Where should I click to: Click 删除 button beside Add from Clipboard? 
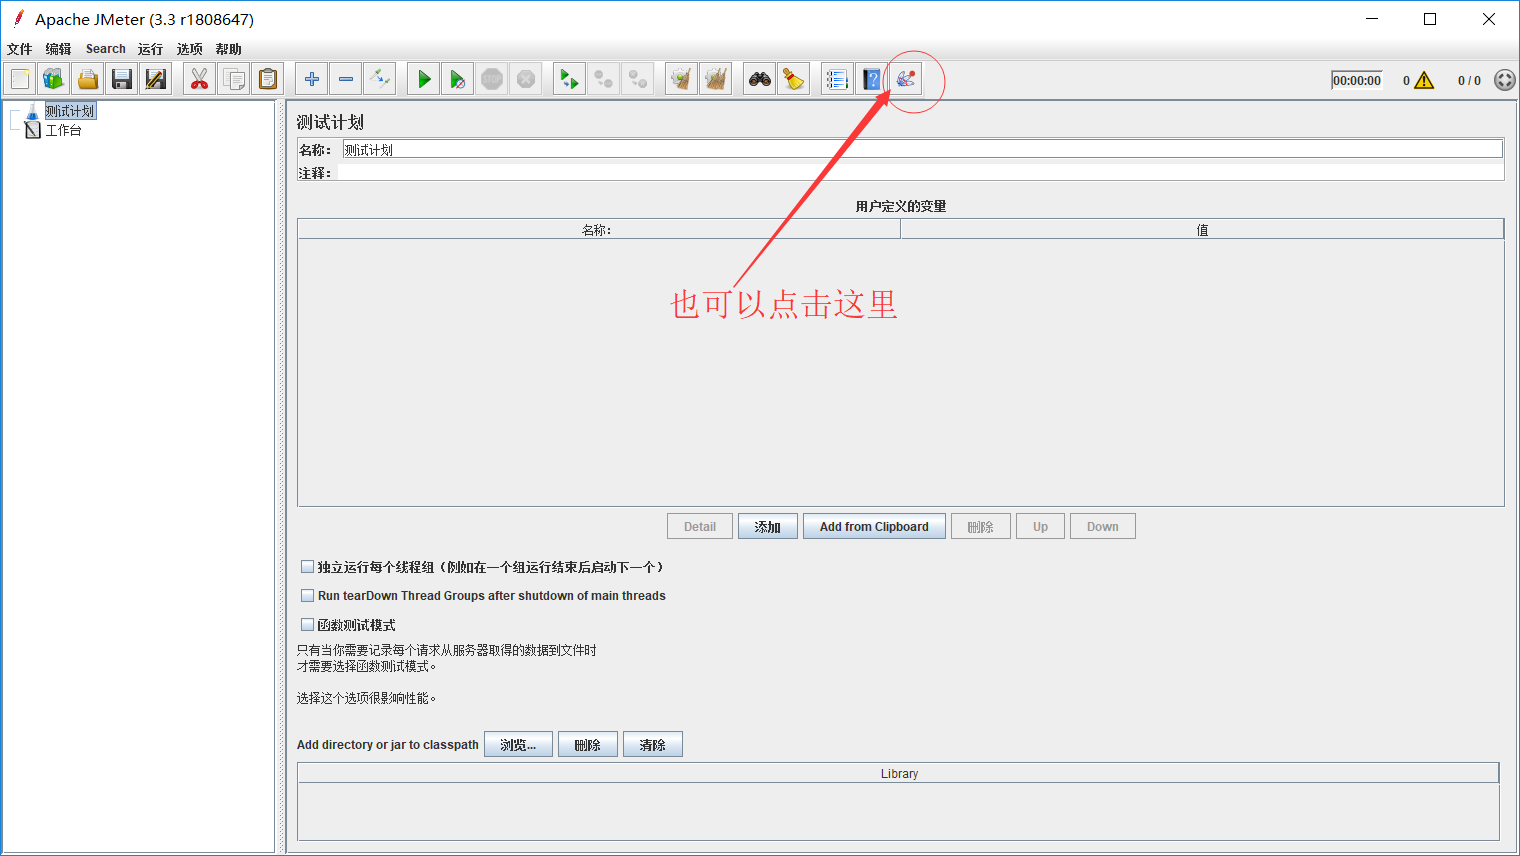point(981,527)
